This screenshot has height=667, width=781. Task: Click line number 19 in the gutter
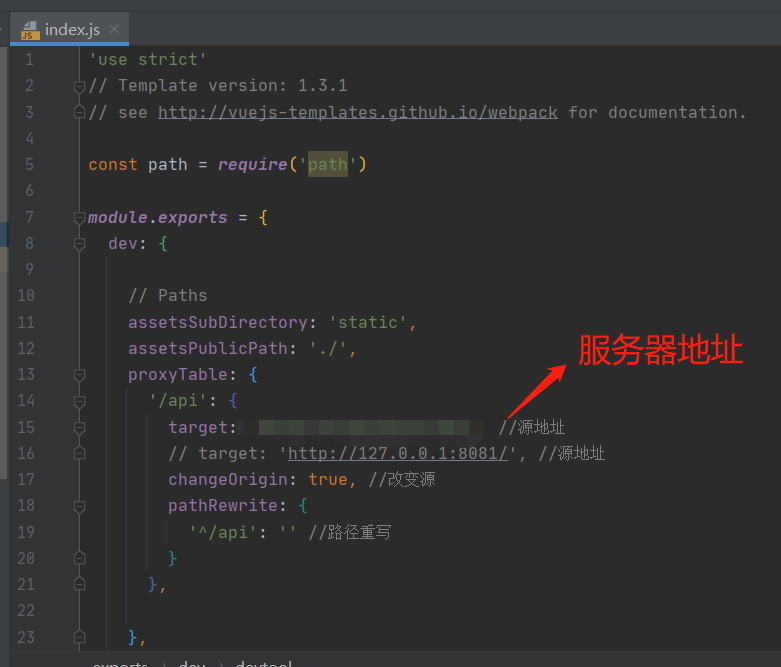coord(26,532)
